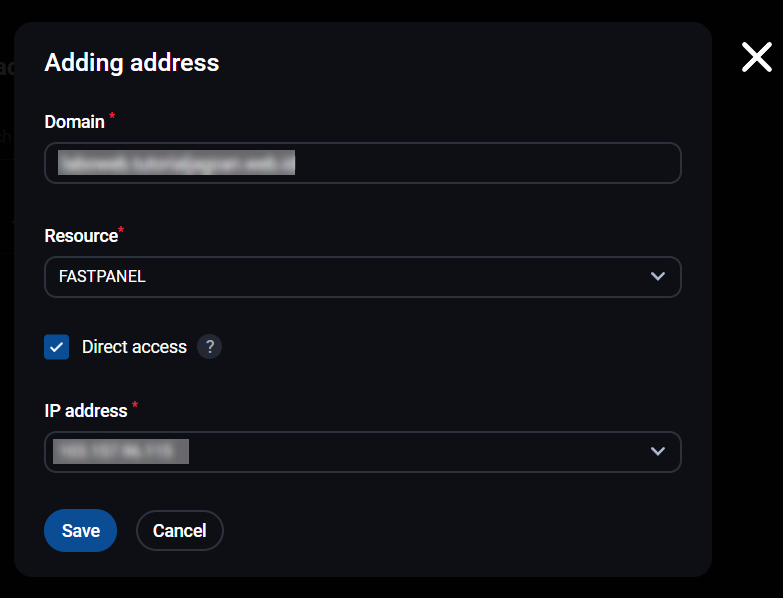Open the Direct access help question mark
Viewport: 783px width, 598px height.
pyautogui.click(x=209, y=346)
